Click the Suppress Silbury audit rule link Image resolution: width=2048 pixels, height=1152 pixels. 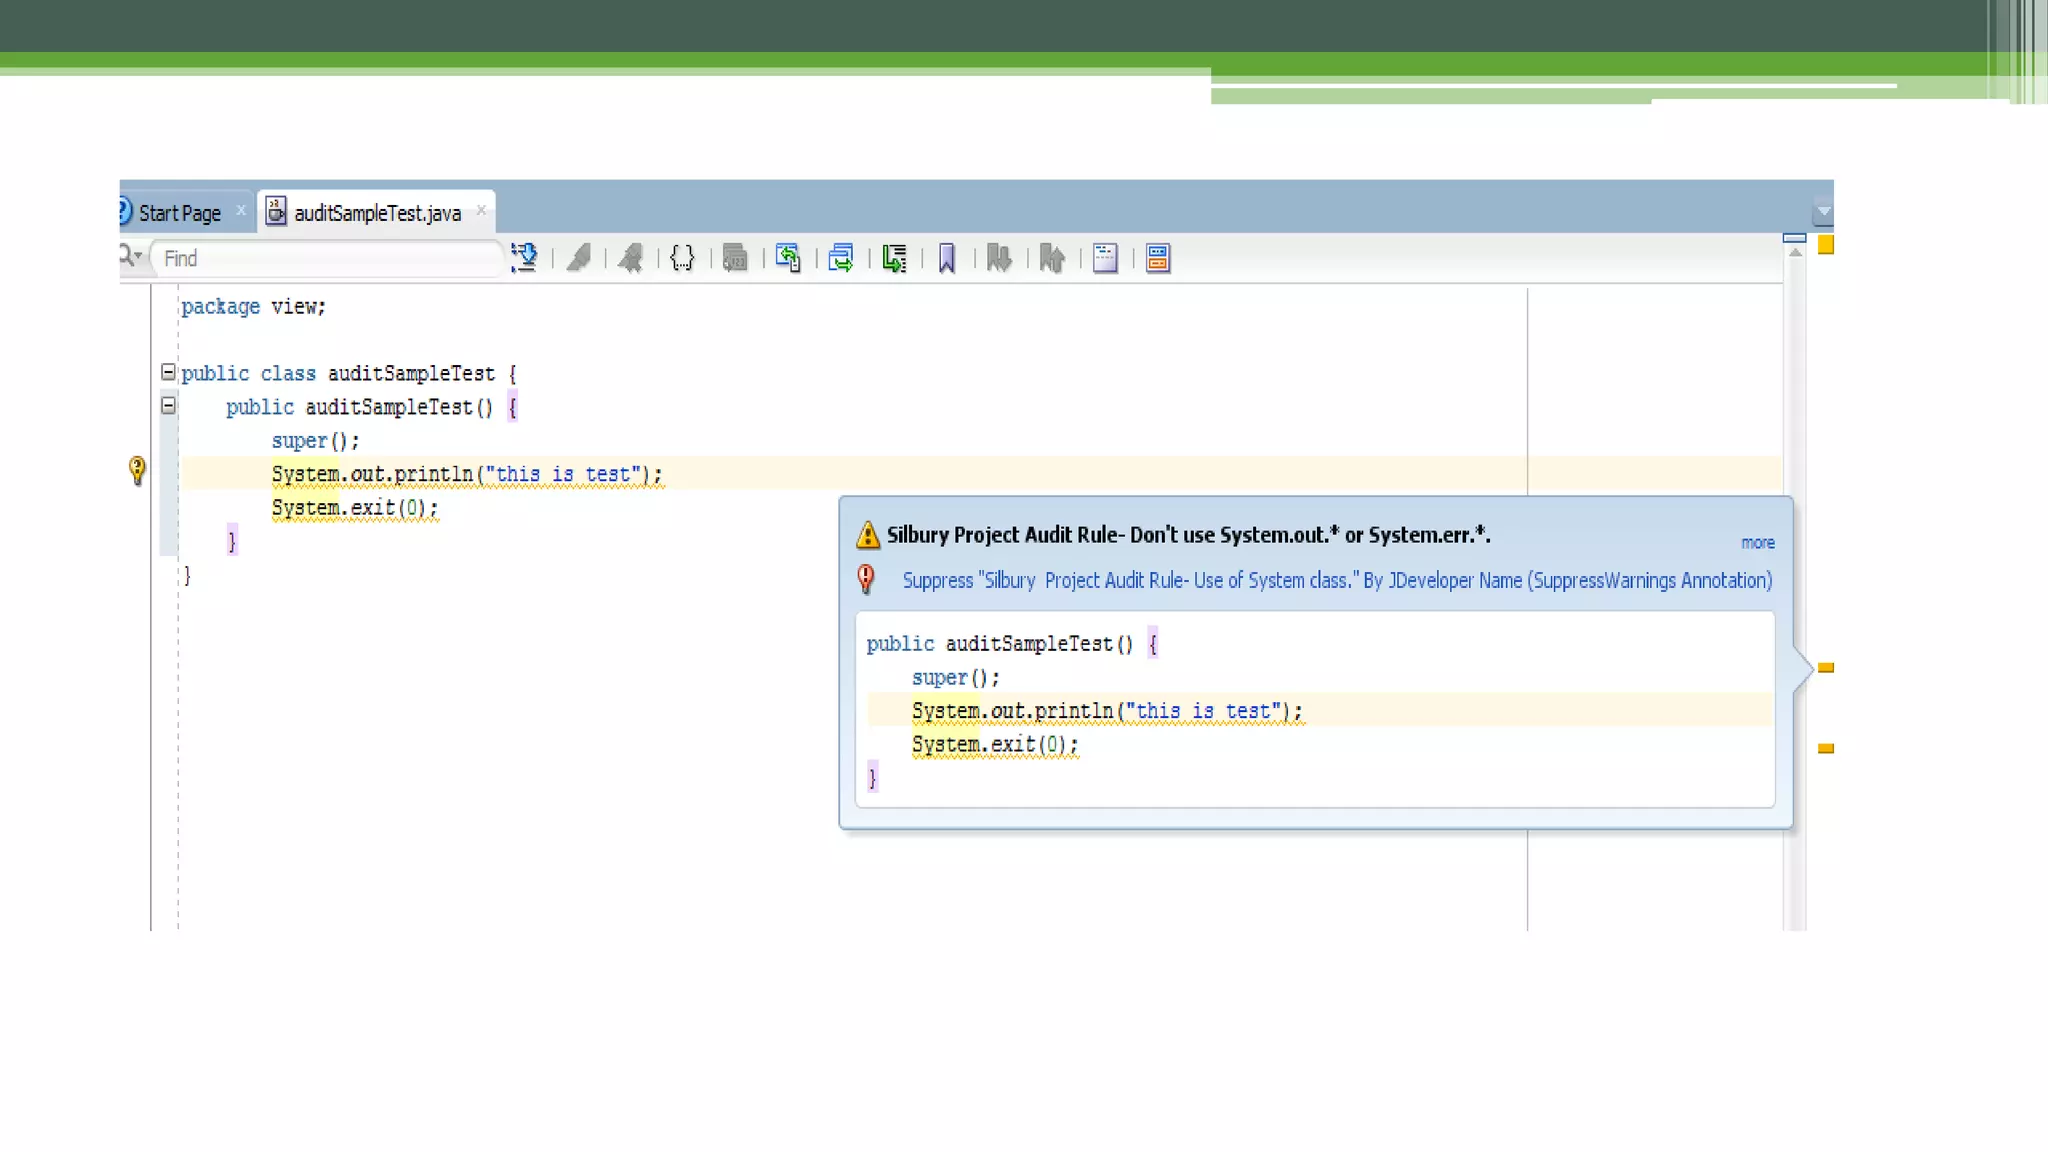tap(1336, 581)
